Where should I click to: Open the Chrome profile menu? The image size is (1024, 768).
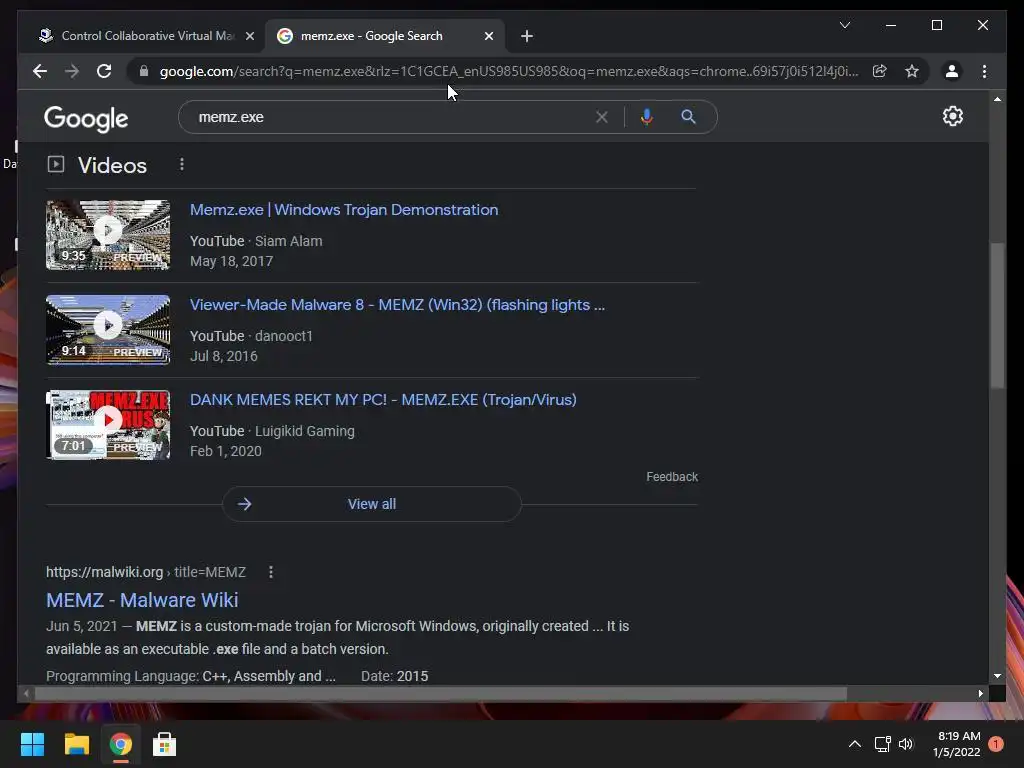952,71
